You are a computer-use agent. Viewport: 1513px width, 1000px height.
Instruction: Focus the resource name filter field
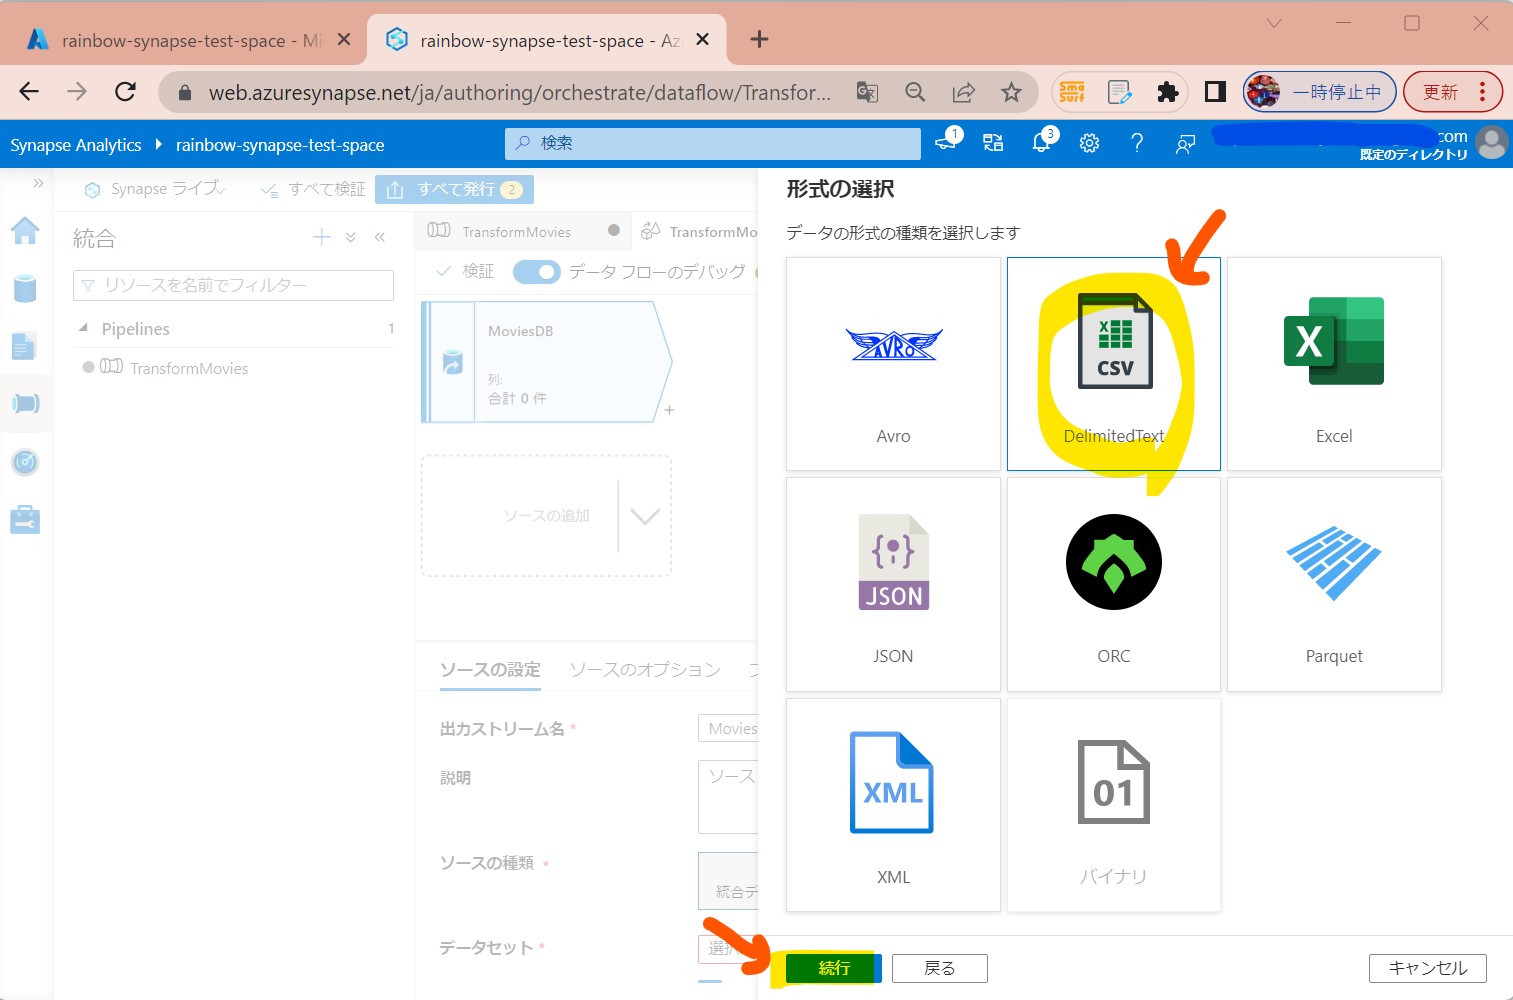(233, 285)
